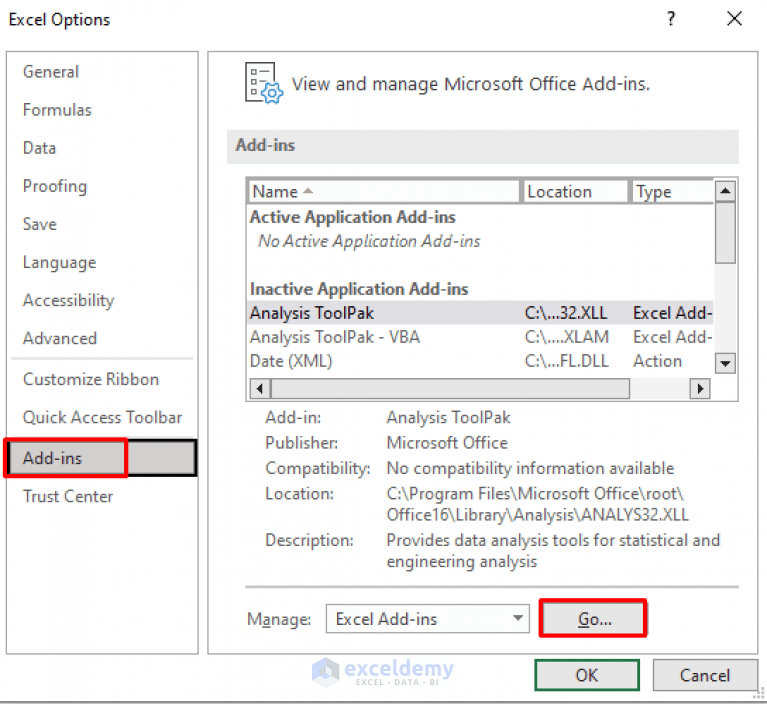The width and height of the screenshot is (767, 704).
Task: Click the C:\...FL.DLL location cell
Action: 566,361
